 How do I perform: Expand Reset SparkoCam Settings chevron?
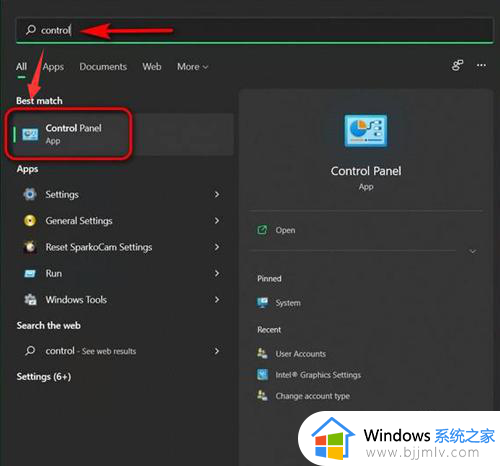point(217,247)
